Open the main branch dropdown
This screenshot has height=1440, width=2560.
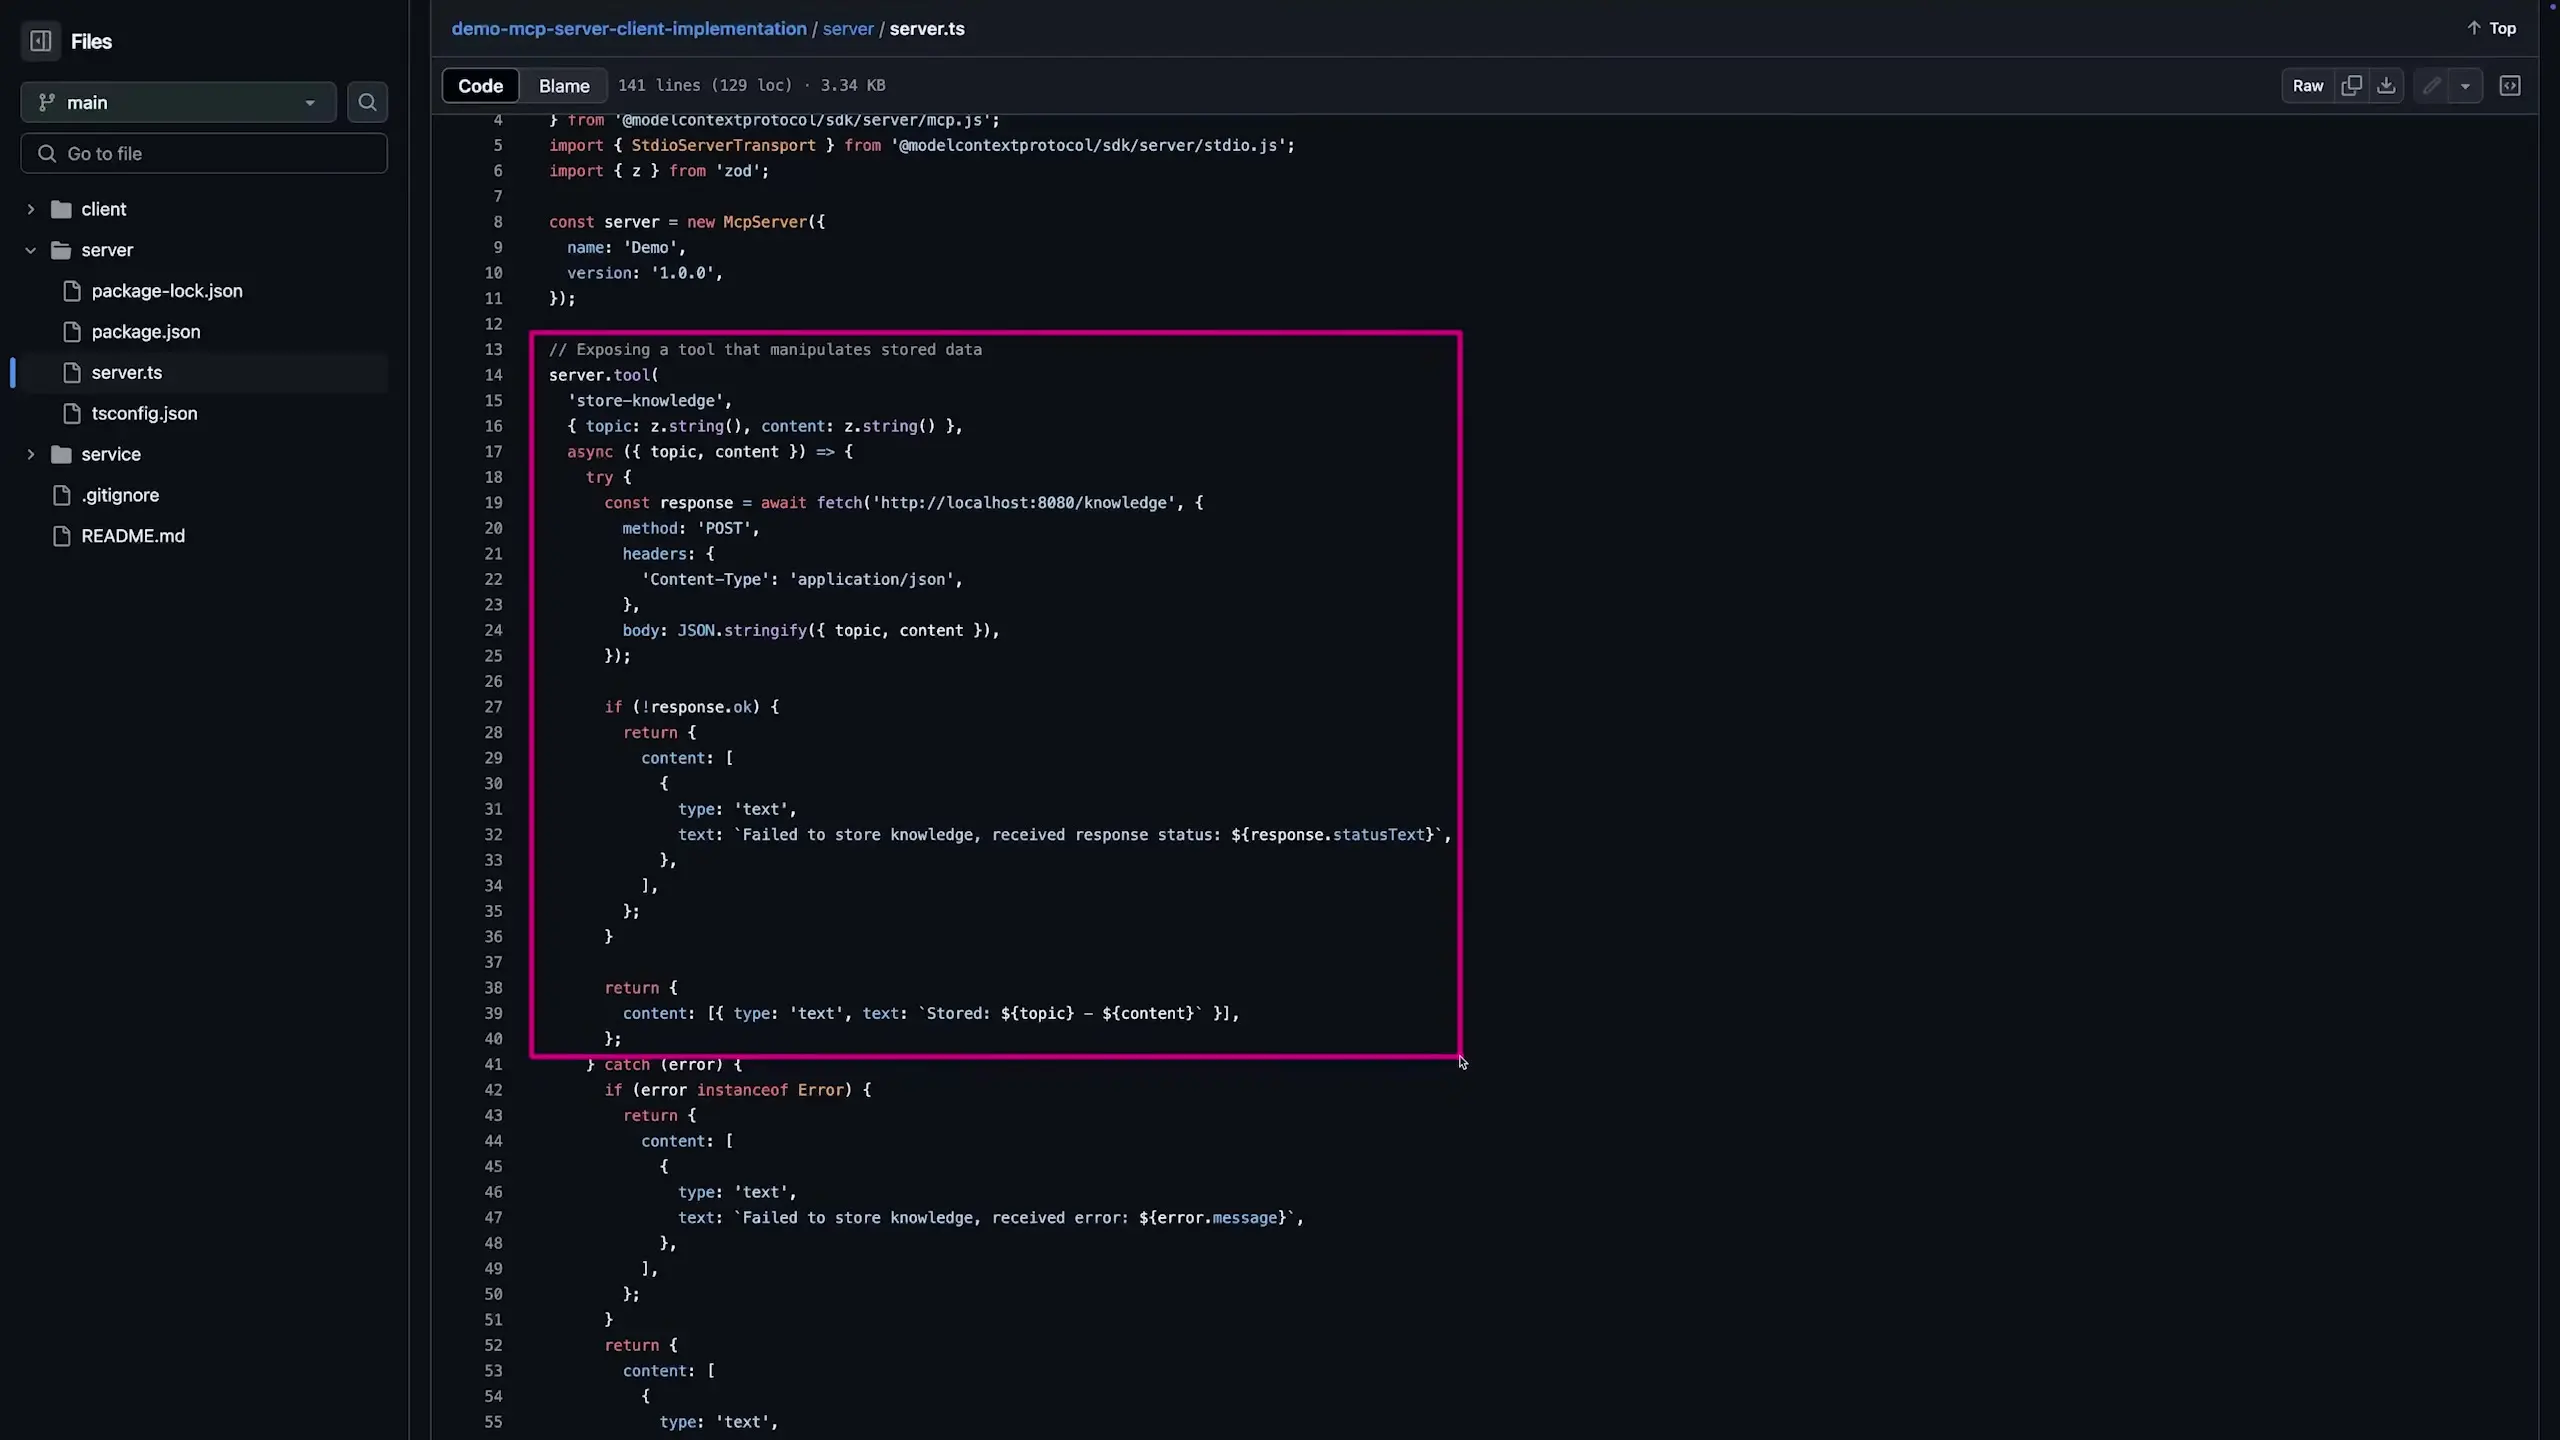[178, 102]
